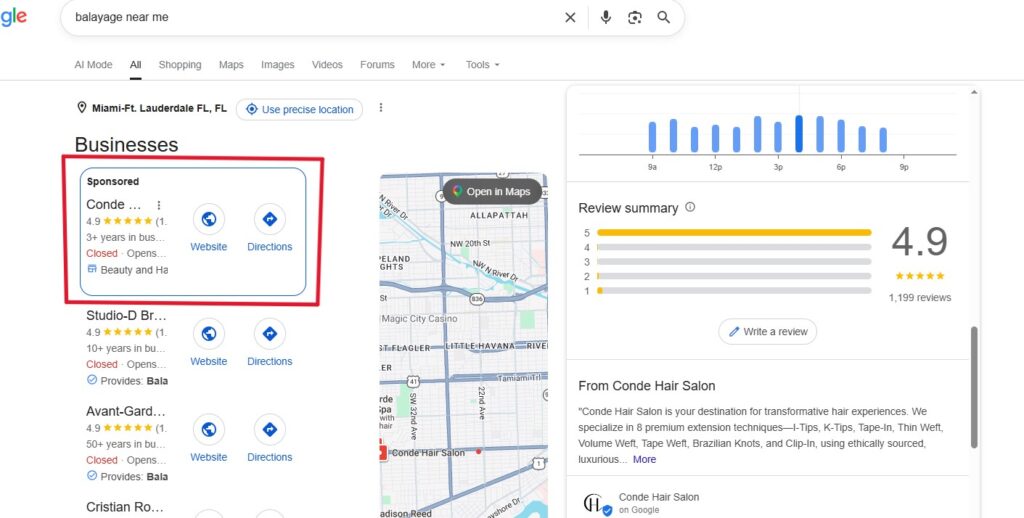Start voice search with microphone icon
Image resolution: width=1024 pixels, height=518 pixels.
[x=606, y=18]
